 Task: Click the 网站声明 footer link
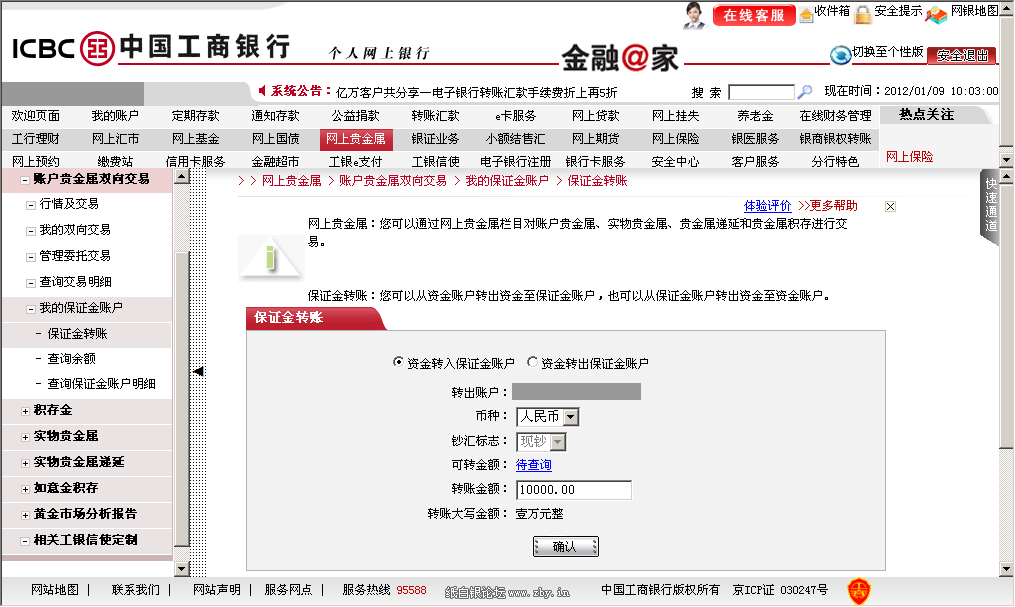pyautogui.click(x=217, y=590)
